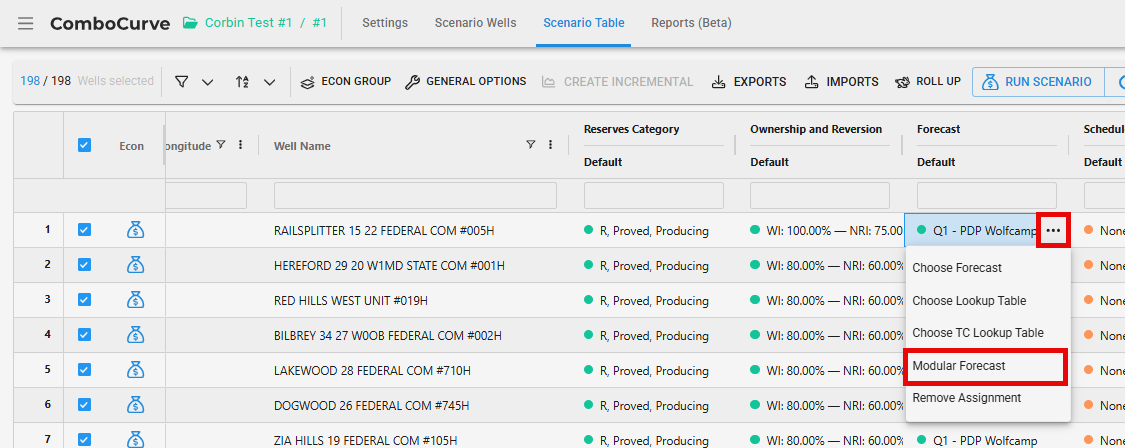
Task: Select Modular Forecast from context menu
Action: (985, 366)
